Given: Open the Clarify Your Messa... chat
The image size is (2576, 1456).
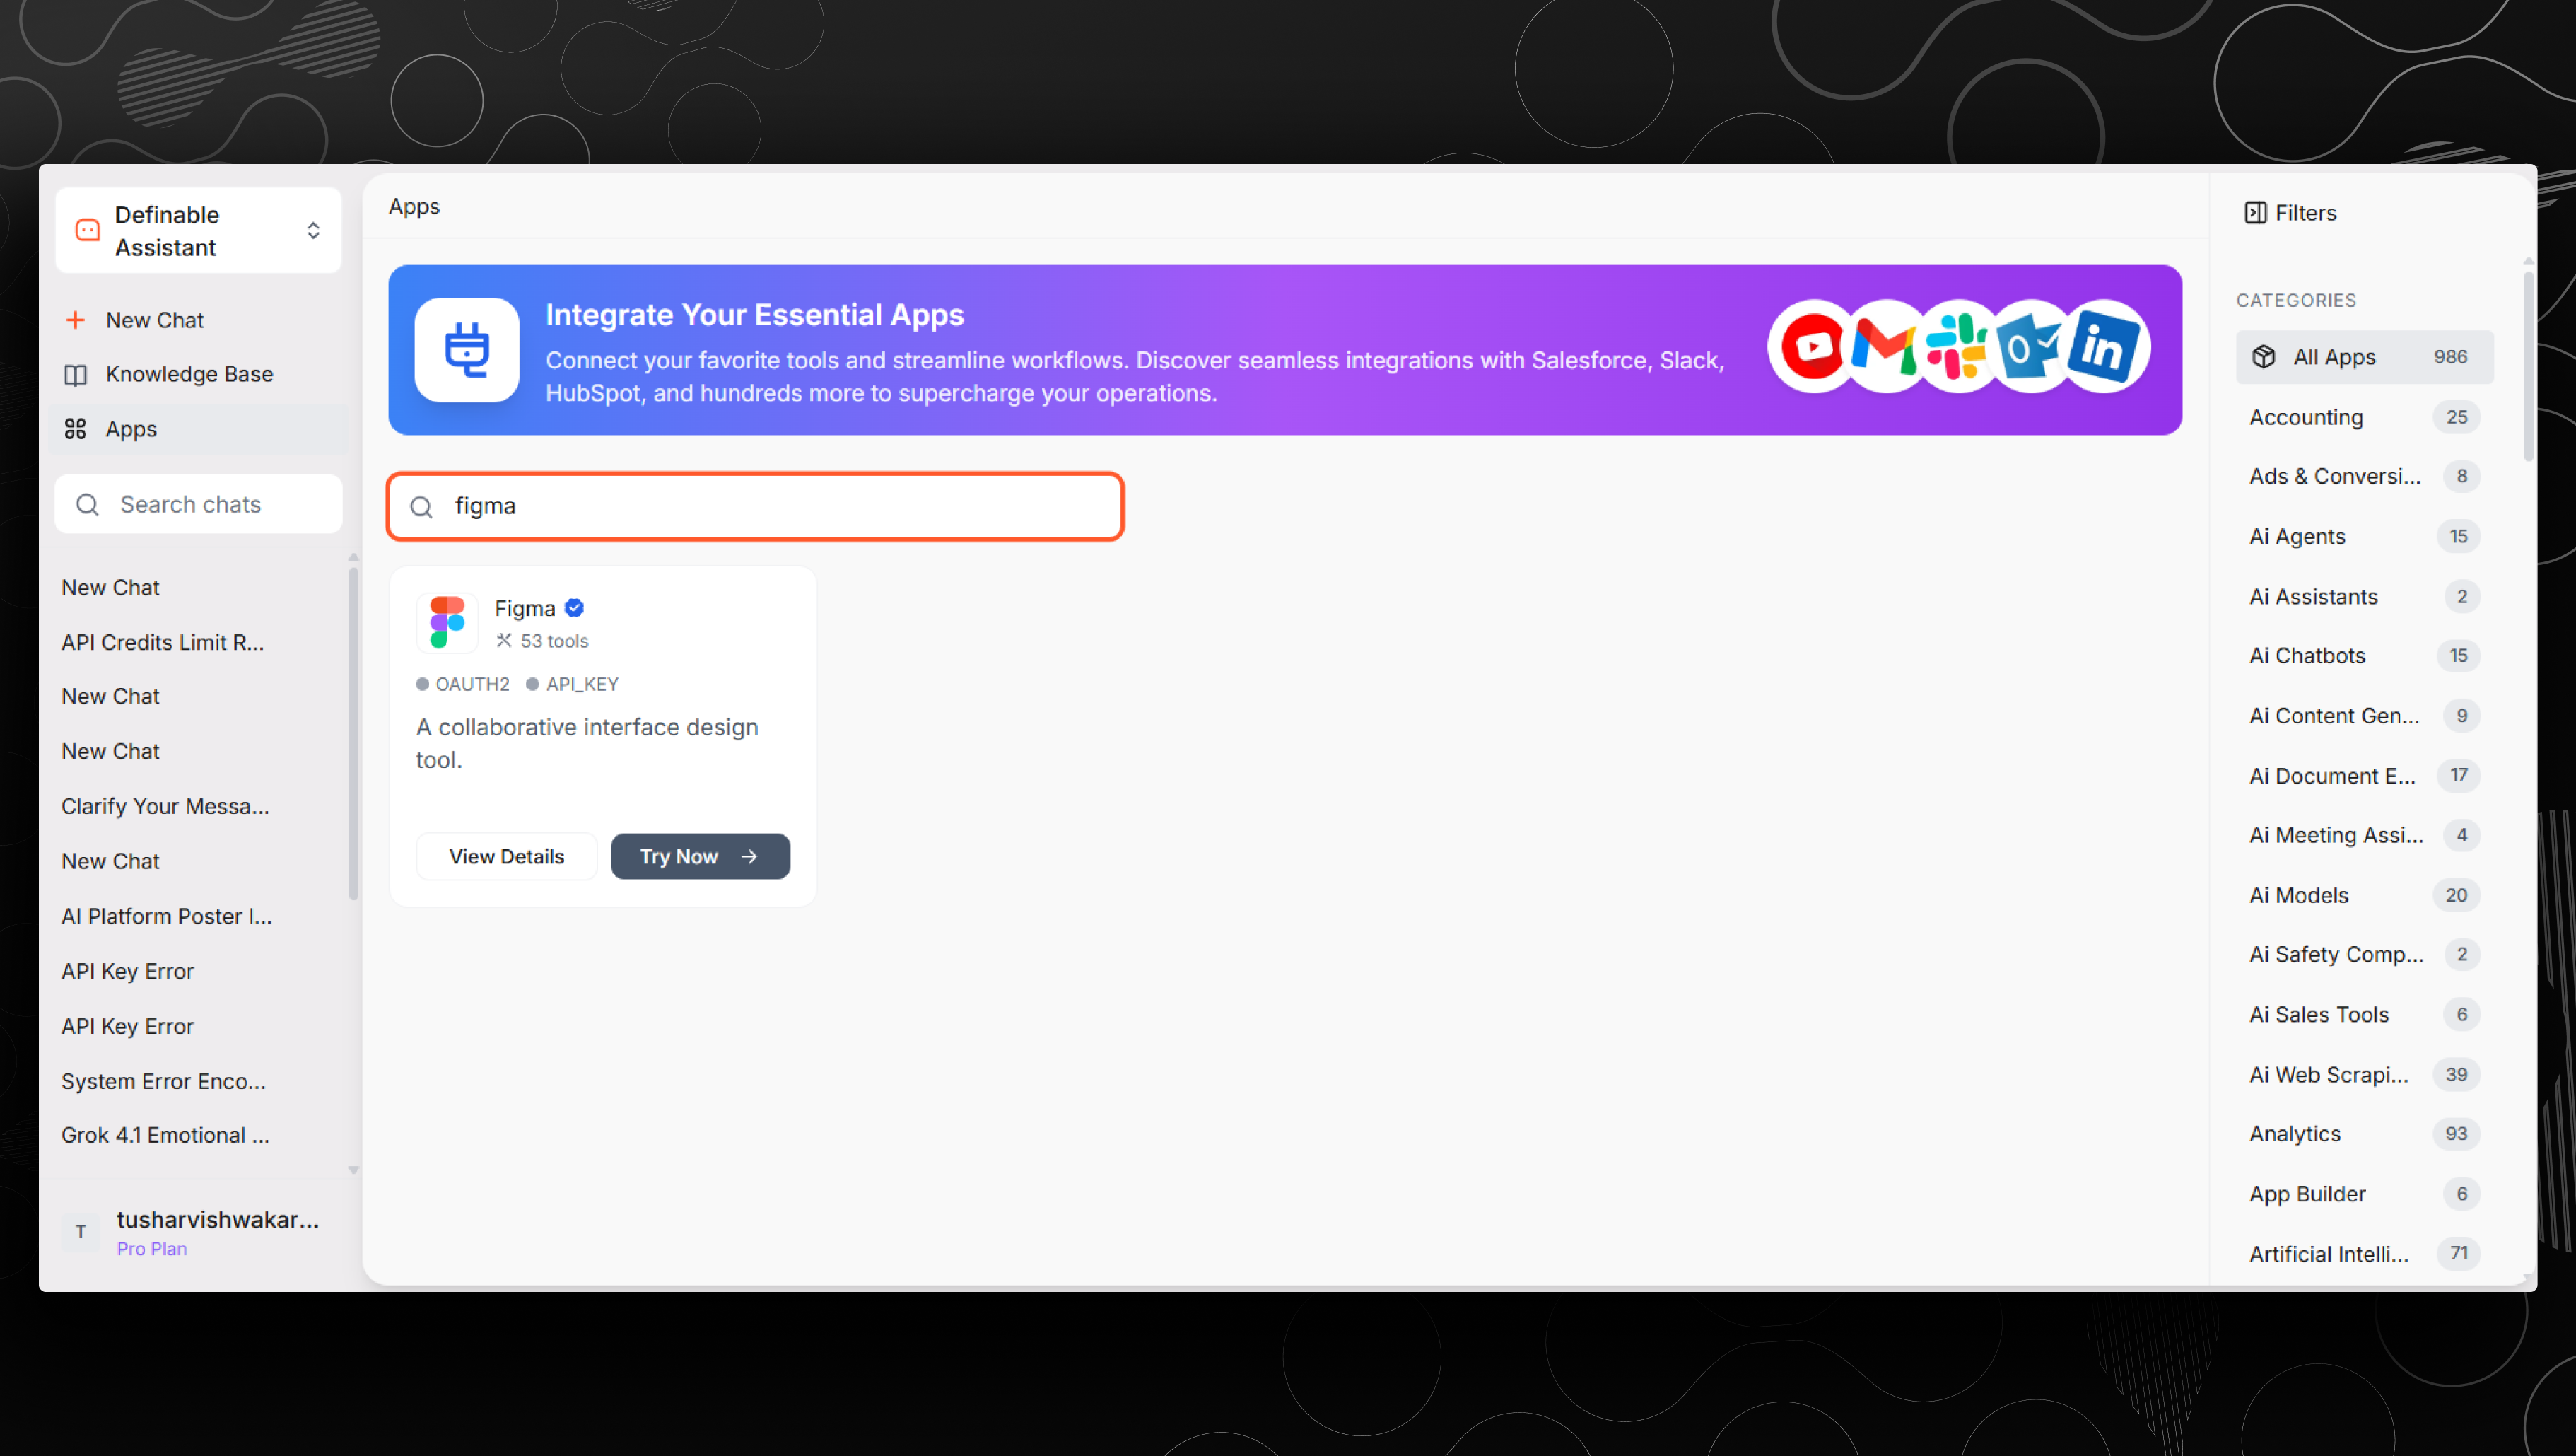Looking at the screenshot, I should click(x=165, y=806).
